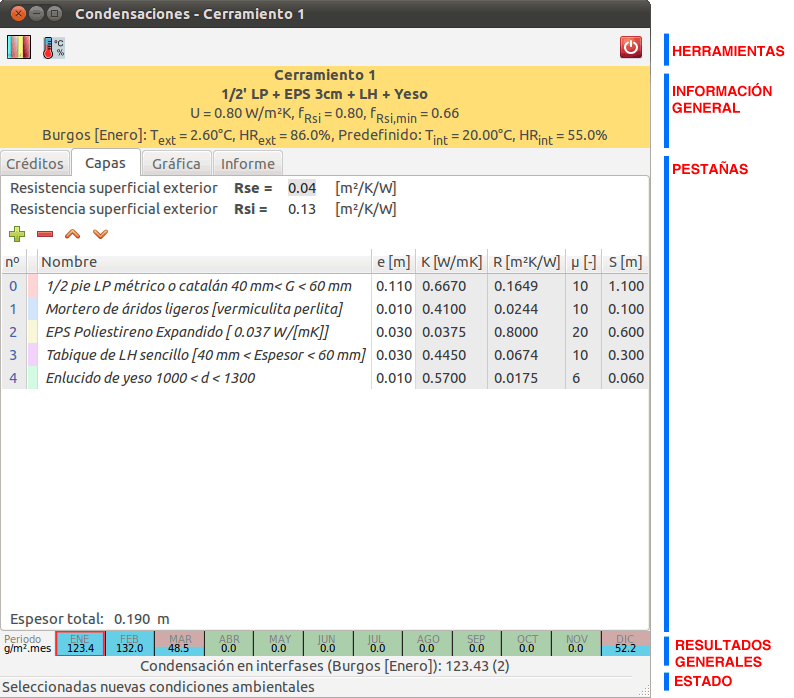Sort by the Nombre column header
The image size is (794, 698).
(200, 262)
